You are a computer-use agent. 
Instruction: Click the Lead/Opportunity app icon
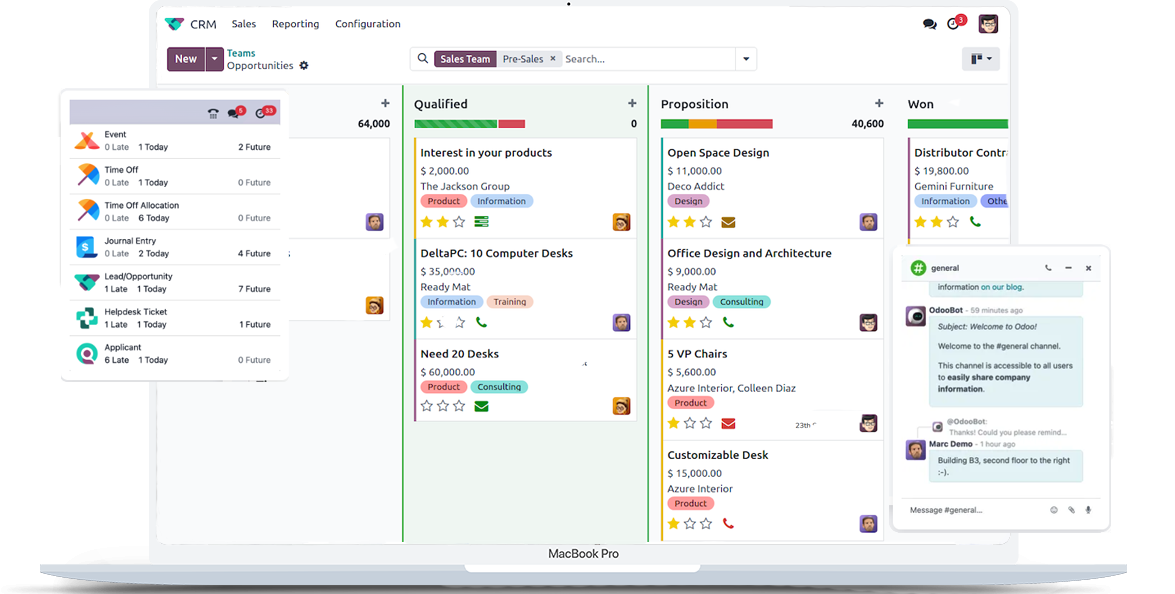tap(87, 282)
